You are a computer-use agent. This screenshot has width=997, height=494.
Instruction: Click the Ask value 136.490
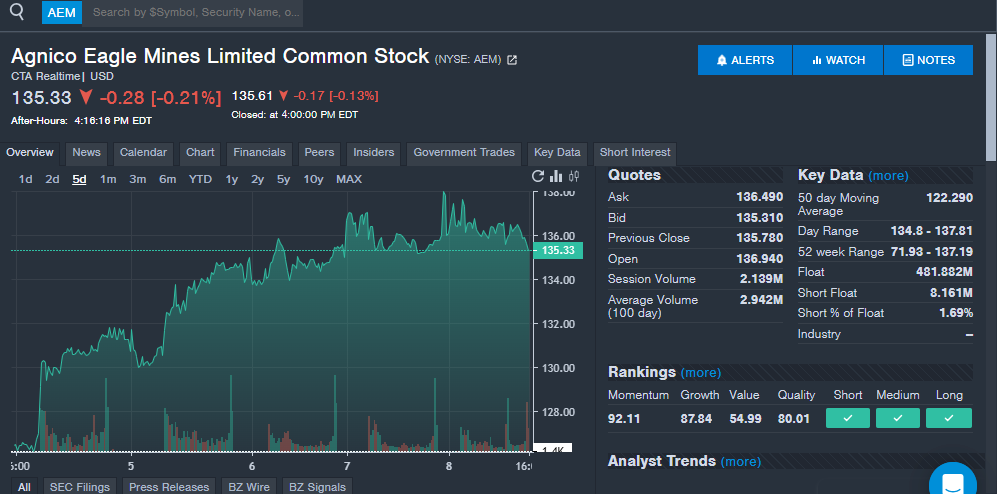click(x=760, y=197)
